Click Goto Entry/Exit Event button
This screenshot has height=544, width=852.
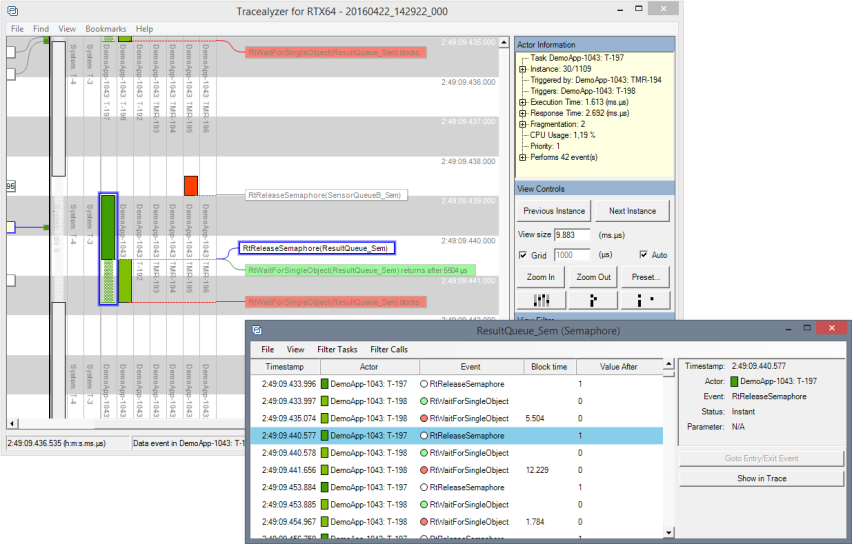click(761, 459)
